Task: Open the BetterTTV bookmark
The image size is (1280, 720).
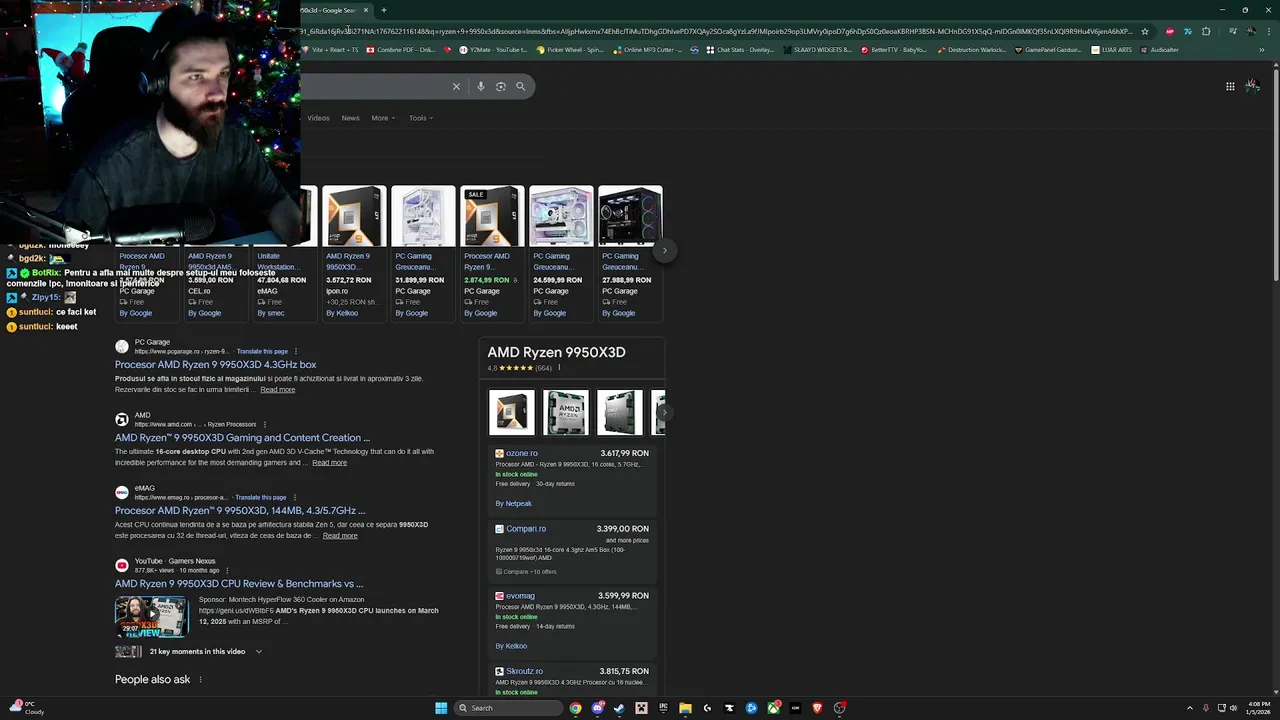Action: pyautogui.click(x=894, y=49)
